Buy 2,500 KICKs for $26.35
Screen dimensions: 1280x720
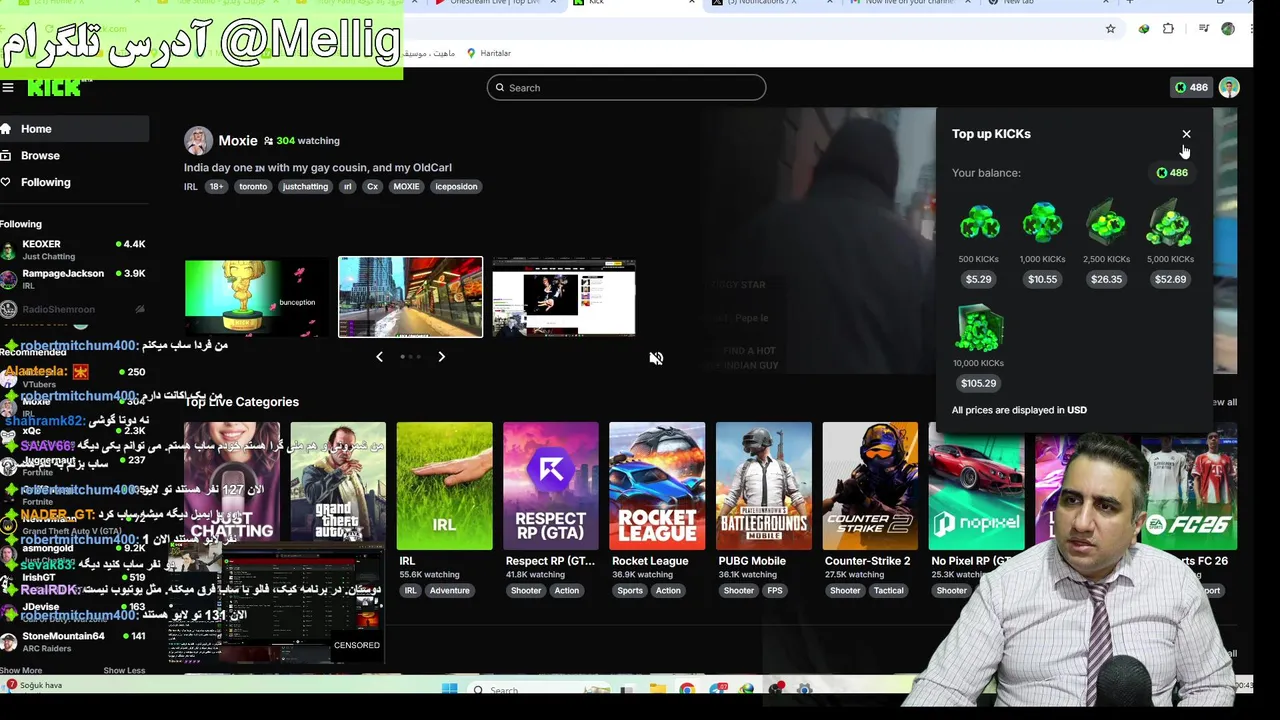click(1106, 280)
